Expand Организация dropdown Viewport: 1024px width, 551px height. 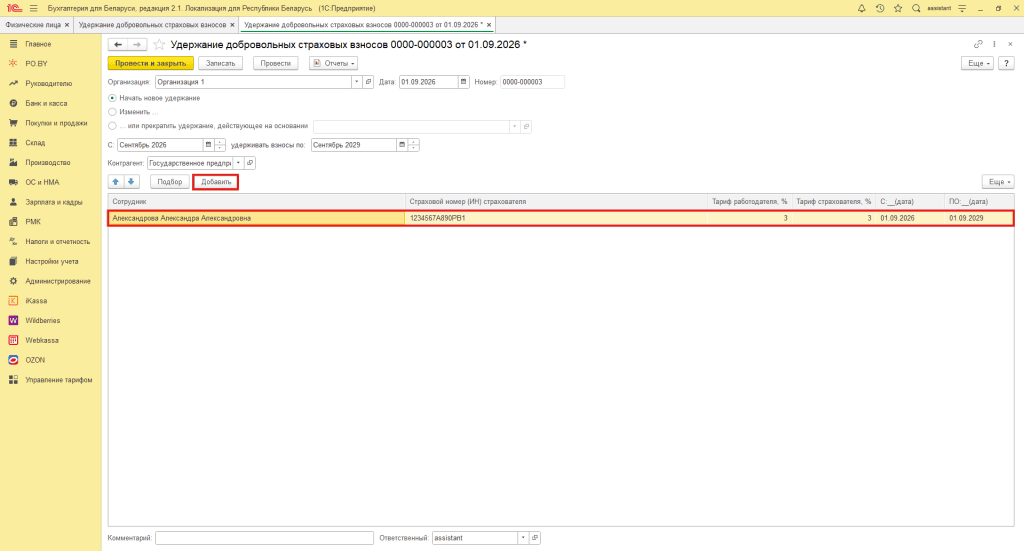pyautogui.click(x=357, y=82)
